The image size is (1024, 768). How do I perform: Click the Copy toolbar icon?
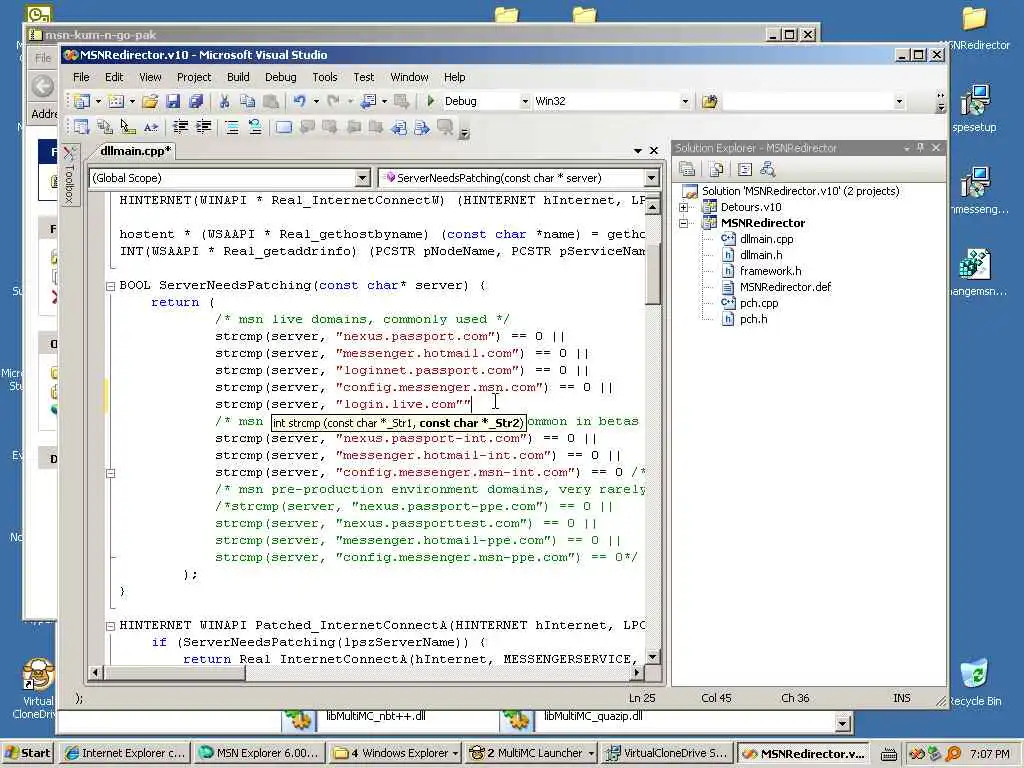click(248, 101)
